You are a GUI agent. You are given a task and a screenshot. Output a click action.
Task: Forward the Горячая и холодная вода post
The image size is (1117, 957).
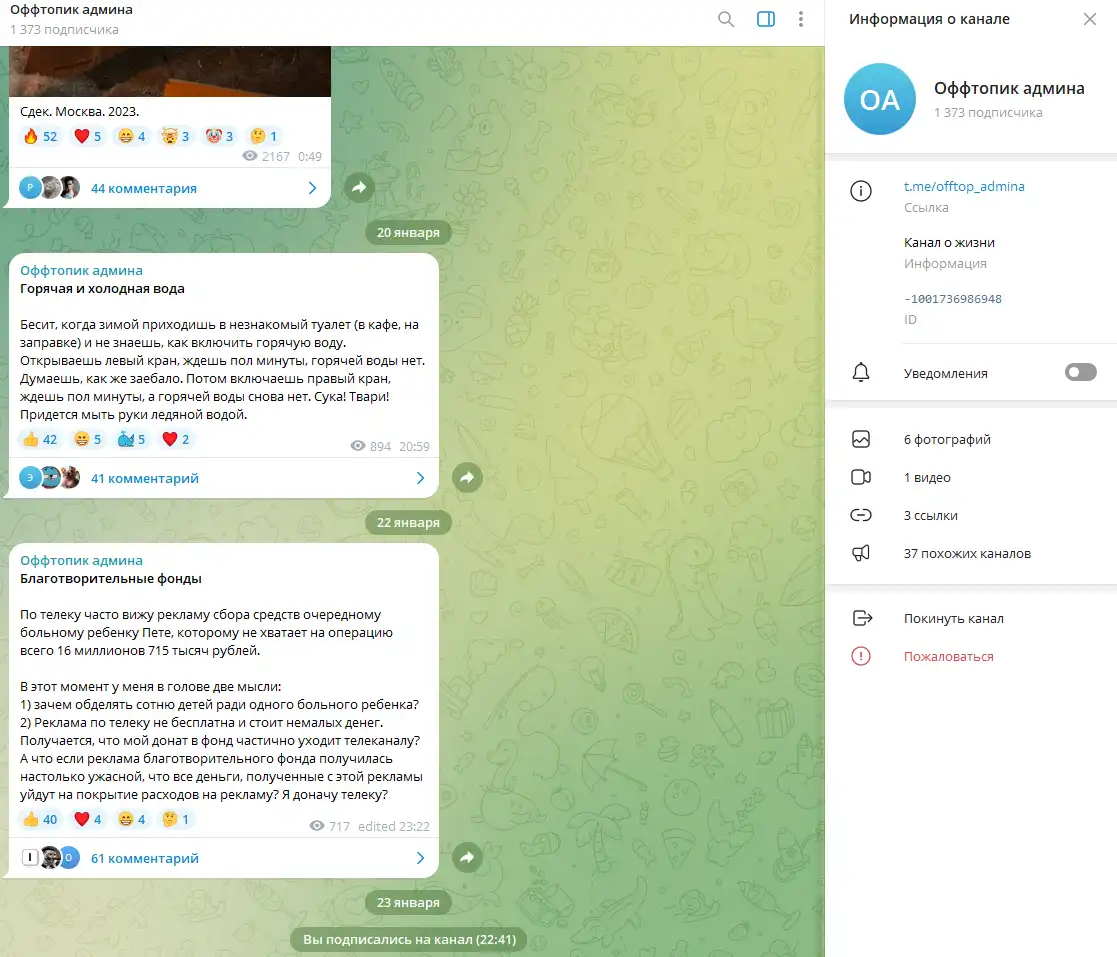pyautogui.click(x=467, y=477)
